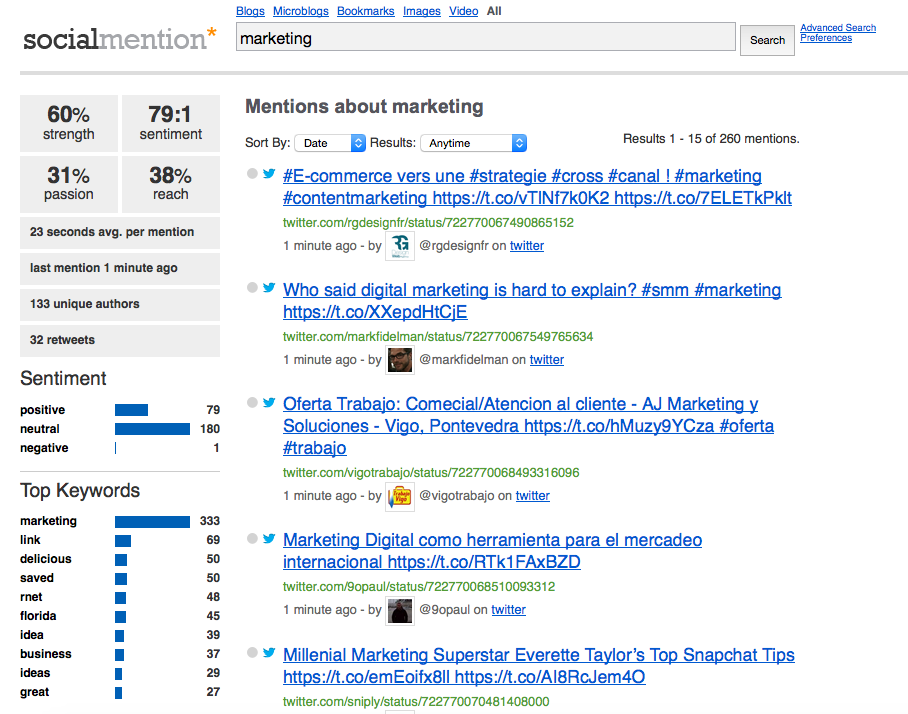Click the 'business' keyword label
Image resolution: width=908 pixels, height=714 pixels.
(x=46, y=654)
